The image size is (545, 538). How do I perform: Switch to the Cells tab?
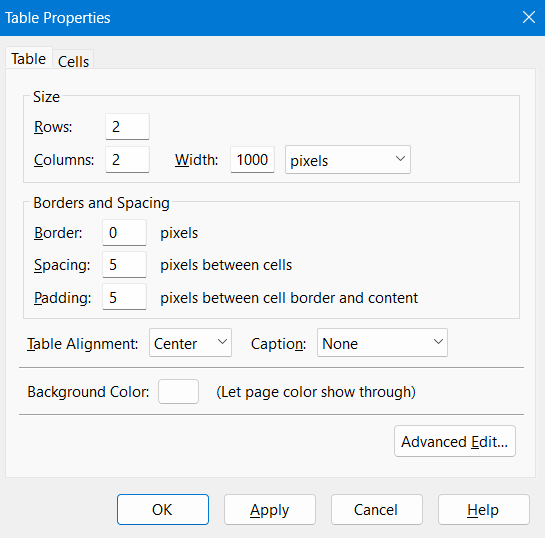coord(73,61)
